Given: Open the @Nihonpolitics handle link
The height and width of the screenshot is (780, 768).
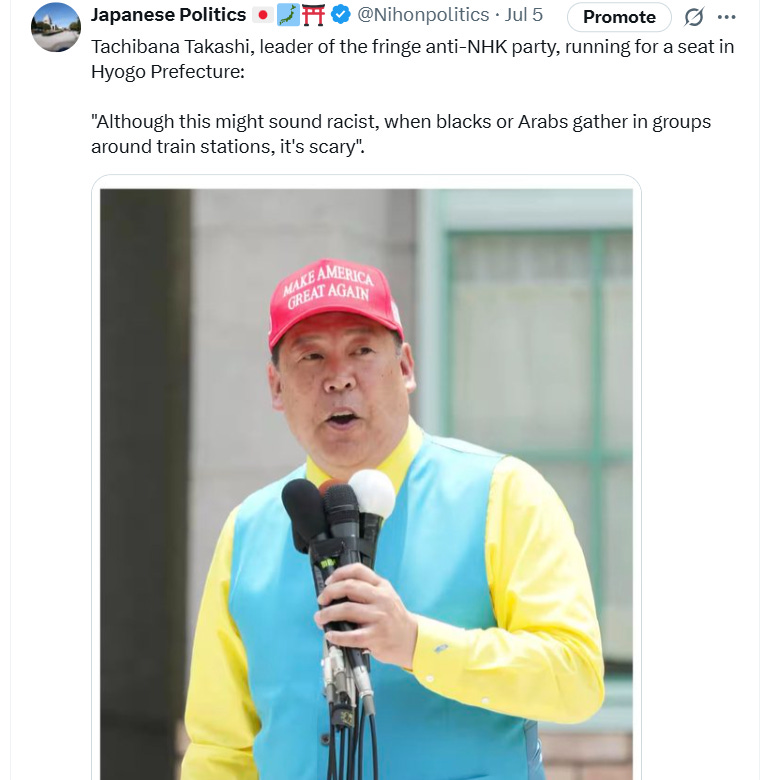Looking at the screenshot, I should (x=423, y=15).
